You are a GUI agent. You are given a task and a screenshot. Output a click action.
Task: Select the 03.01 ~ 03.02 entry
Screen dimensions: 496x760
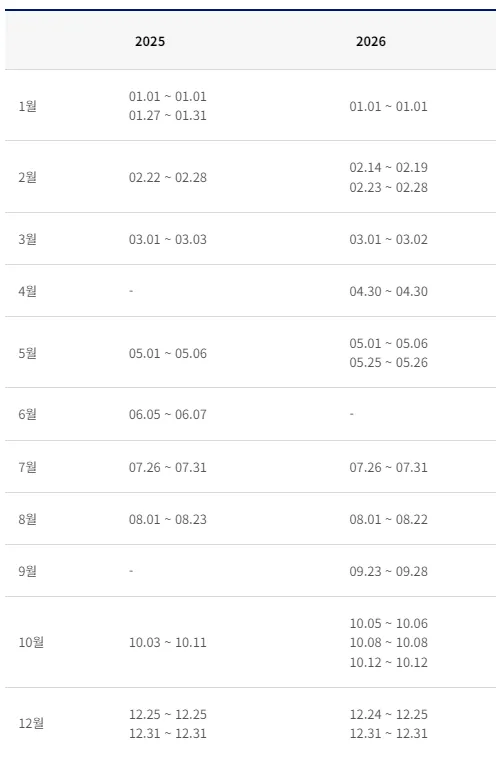coord(388,239)
